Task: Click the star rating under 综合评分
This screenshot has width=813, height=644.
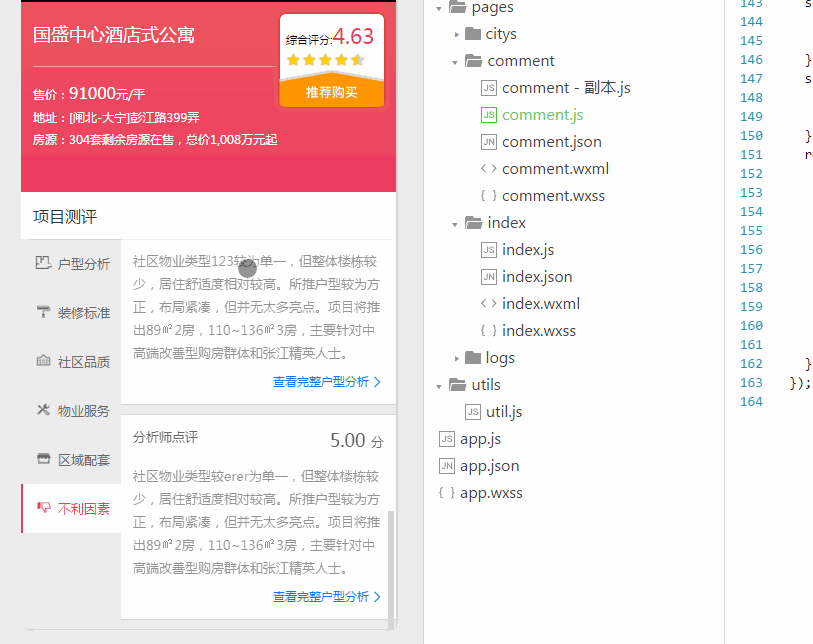Action: point(325,60)
